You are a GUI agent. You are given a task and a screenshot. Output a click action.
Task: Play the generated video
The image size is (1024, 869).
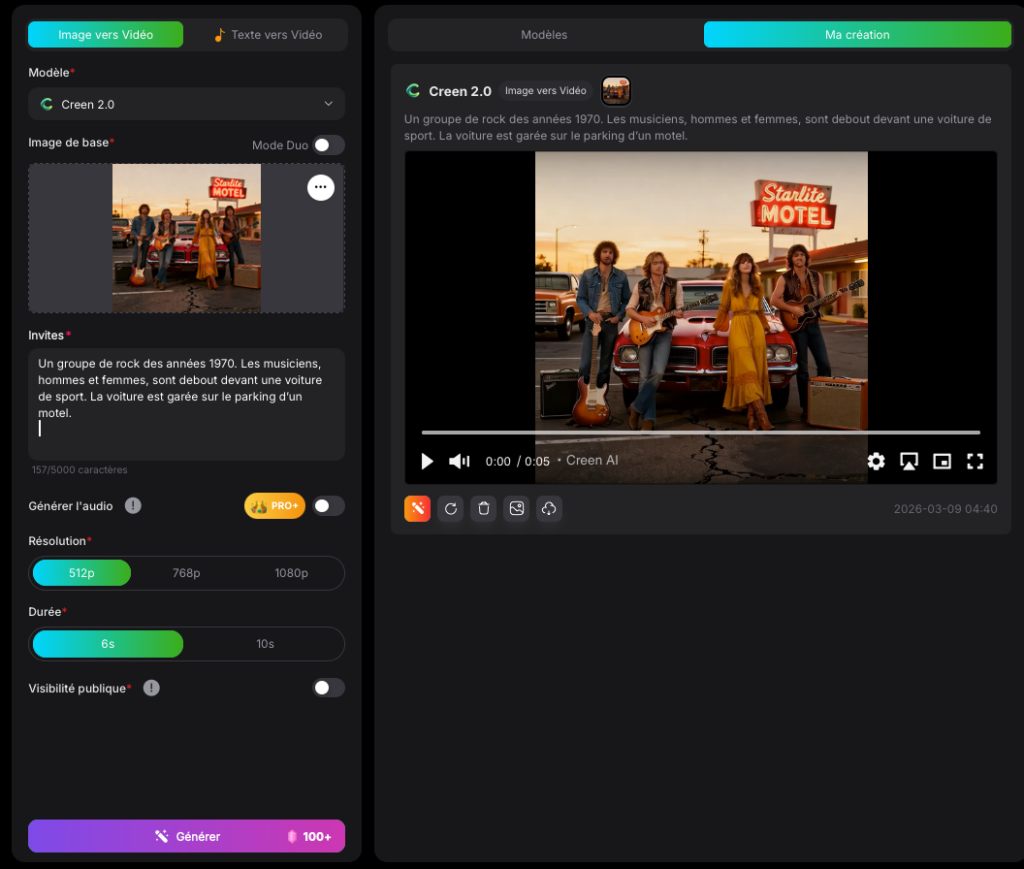pyautogui.click(x=427, y=461)
